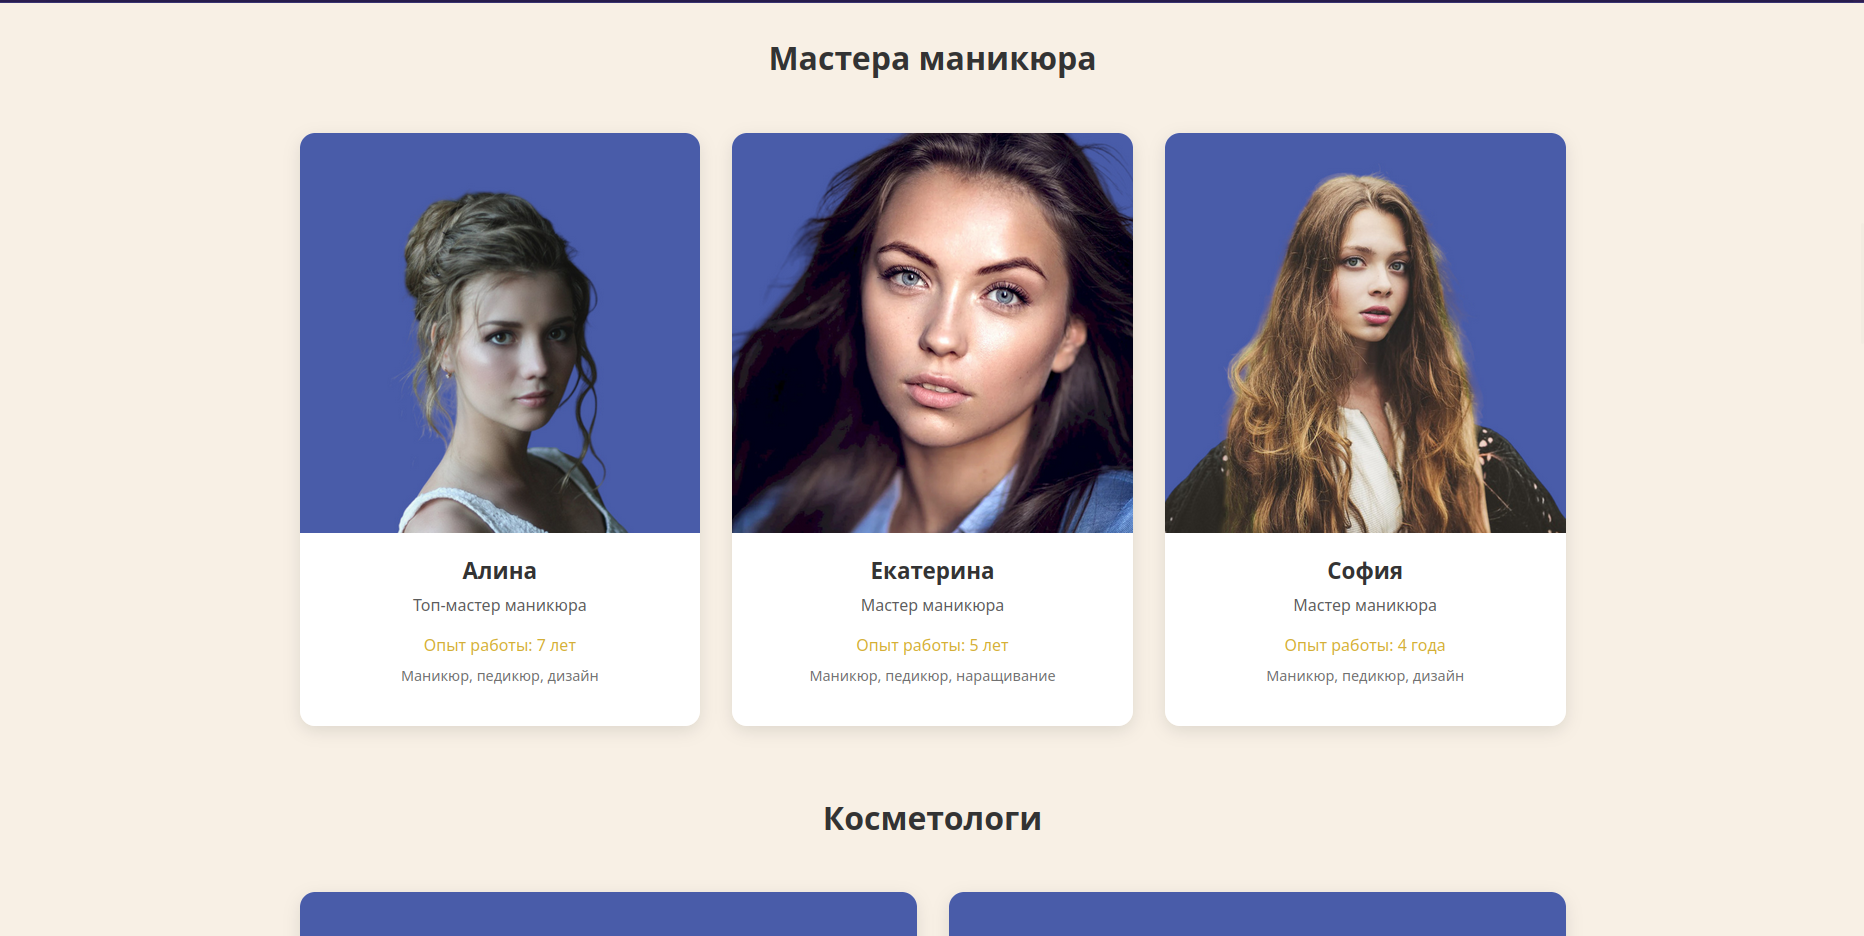Open the first cosmetologist card
Viewport: 1864px width, 936px height.
click(608, 914)
